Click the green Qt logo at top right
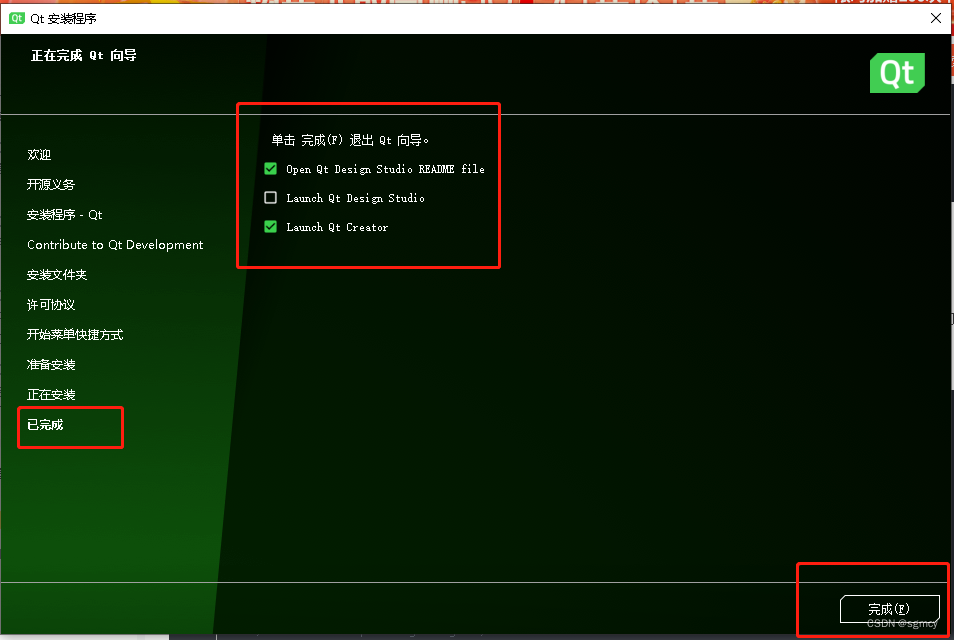This screenshot has height=640, width=954. click(x=897, y=73)
